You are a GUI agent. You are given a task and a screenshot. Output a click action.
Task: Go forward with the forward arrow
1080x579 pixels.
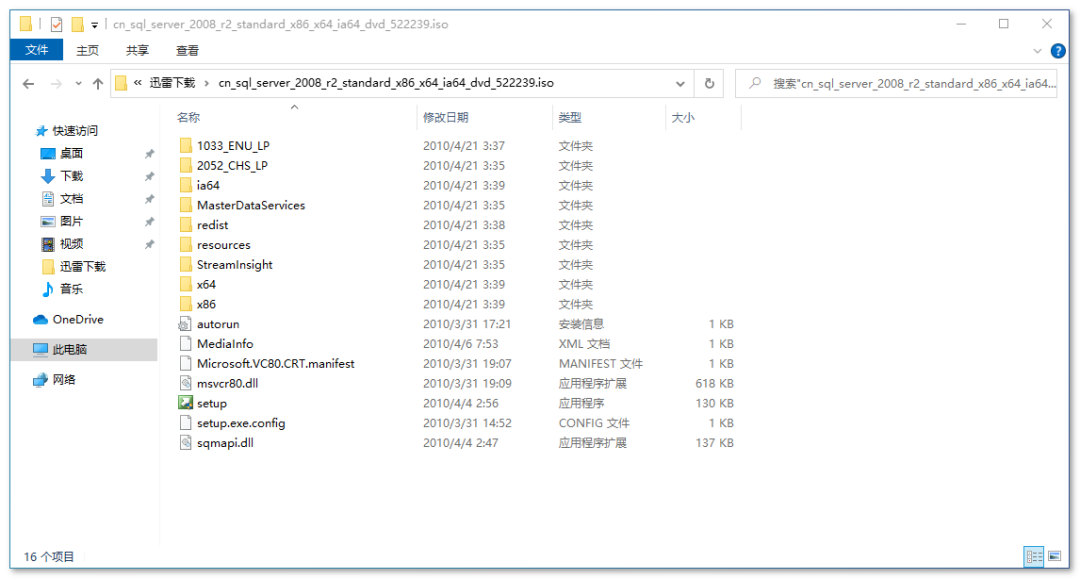click(56, 83)
